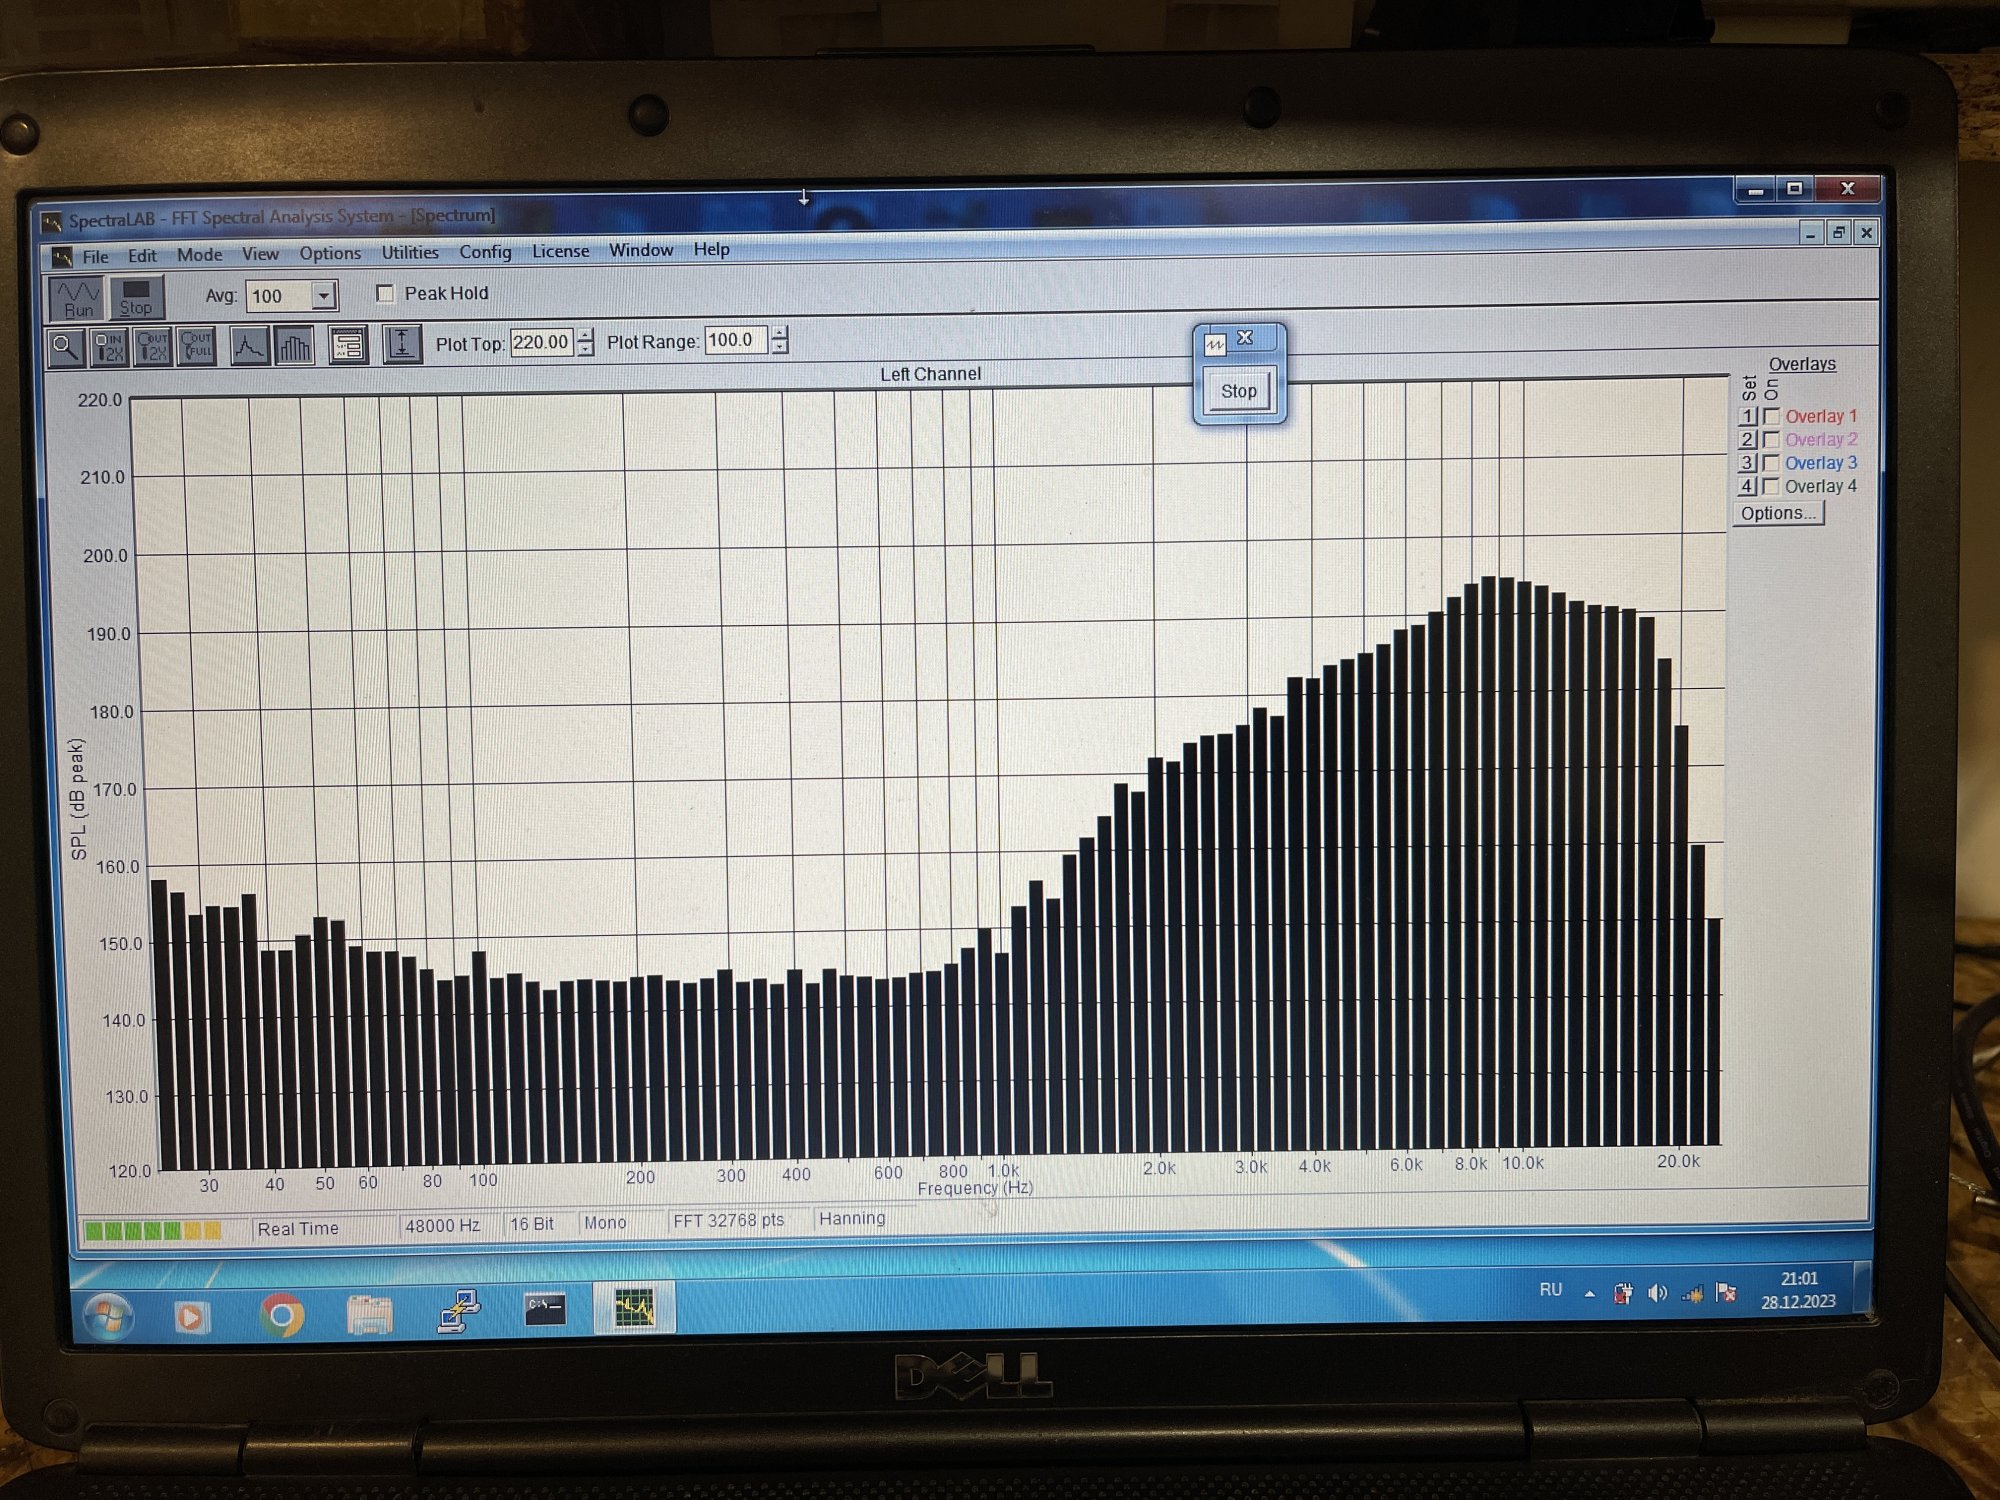The width and height of the screenshot is (2000, 1500).
Task: Turn on Overlay 1 checkbox
Action: click(1771, 416)
